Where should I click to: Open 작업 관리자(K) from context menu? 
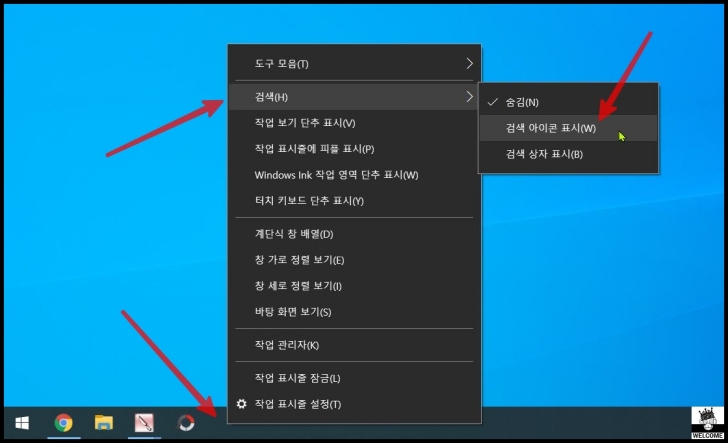pyautogui.click(x=354, y=345)
